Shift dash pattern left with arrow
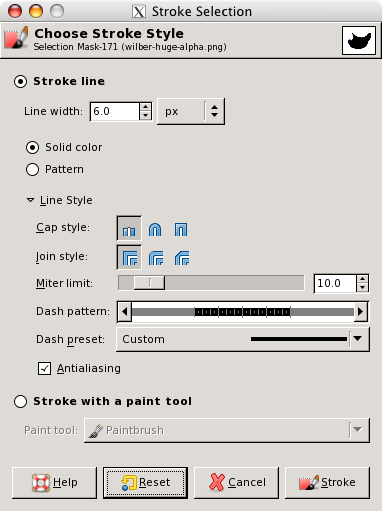 (x=125, y=312)
